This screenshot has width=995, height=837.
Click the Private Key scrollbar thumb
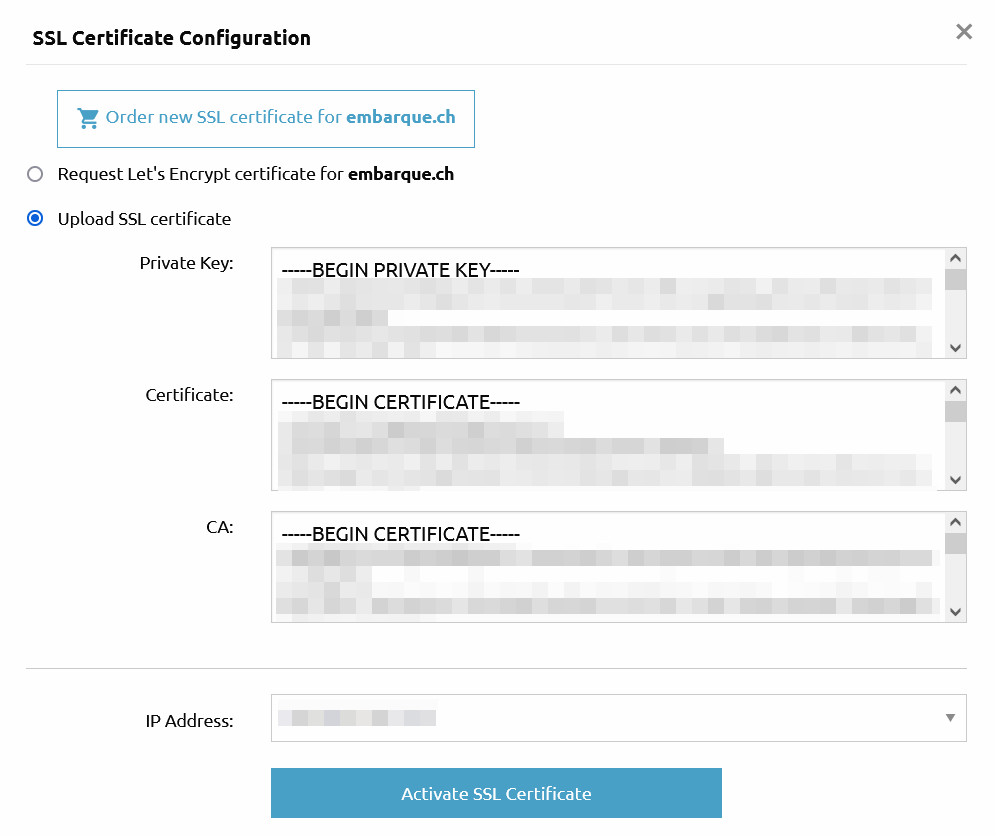coord(956,280)
